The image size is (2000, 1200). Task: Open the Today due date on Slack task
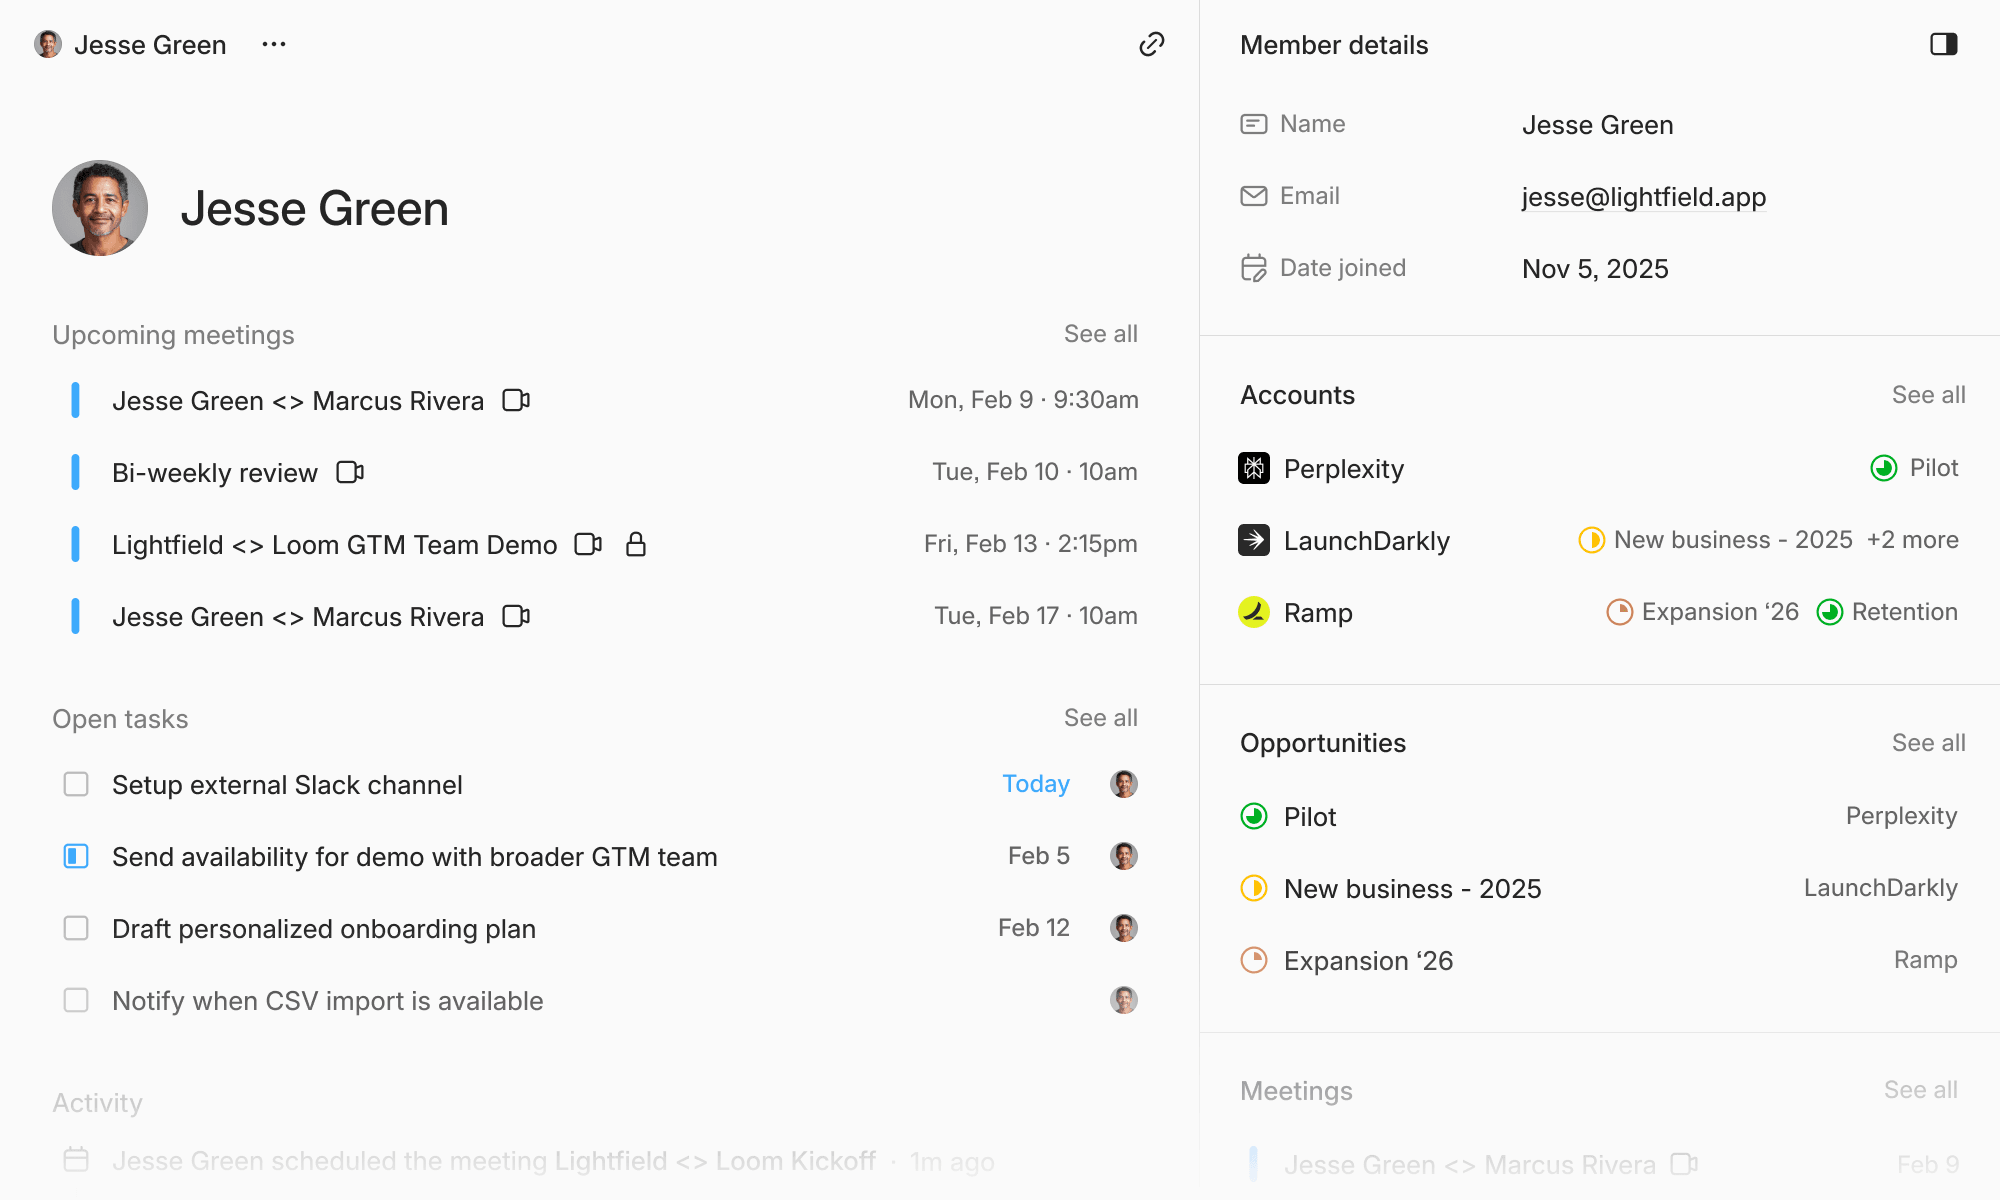[x=1036, y=784]
